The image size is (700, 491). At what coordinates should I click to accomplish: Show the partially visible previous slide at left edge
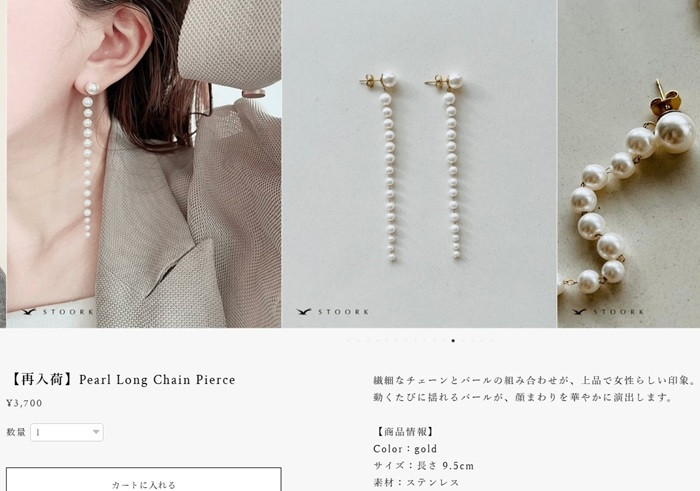(3, 164)
